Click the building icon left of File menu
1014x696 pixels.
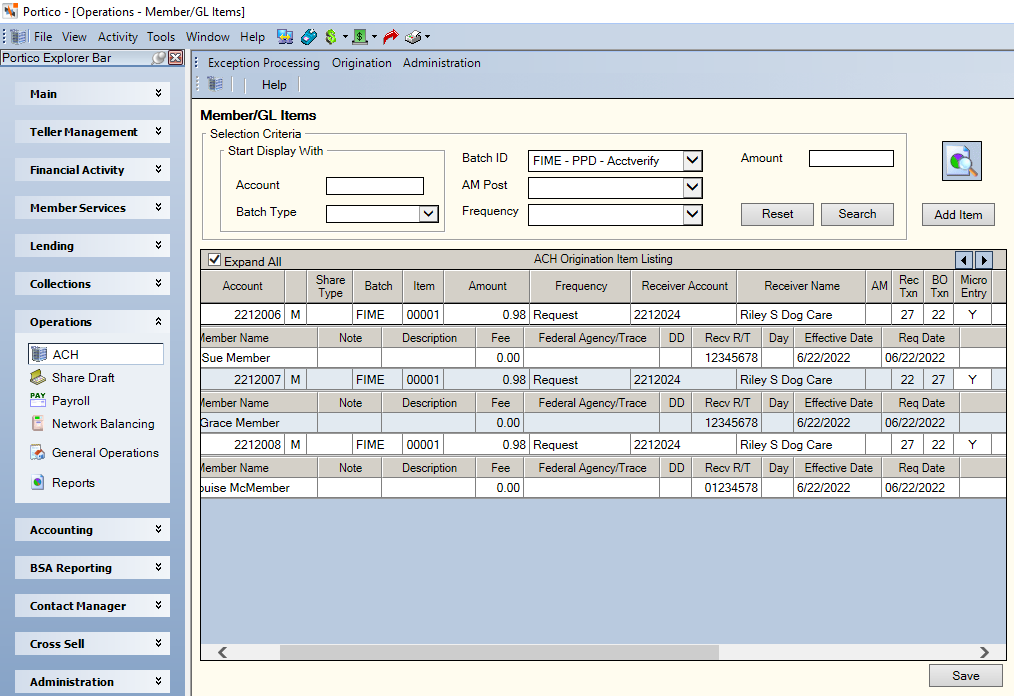(x=19, y=37)
